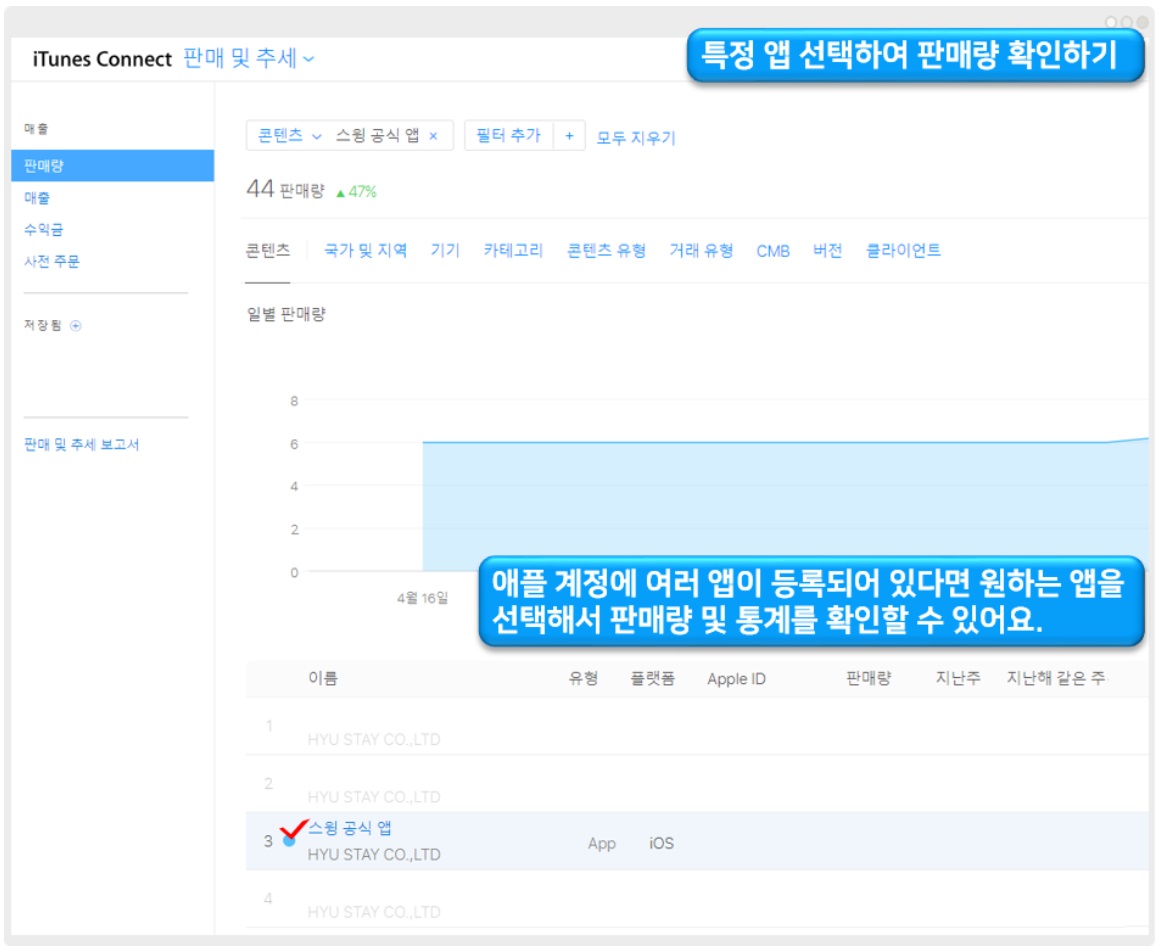Click the App type cell in row 3
This screenshot has width=1160, height=948.
601,844
